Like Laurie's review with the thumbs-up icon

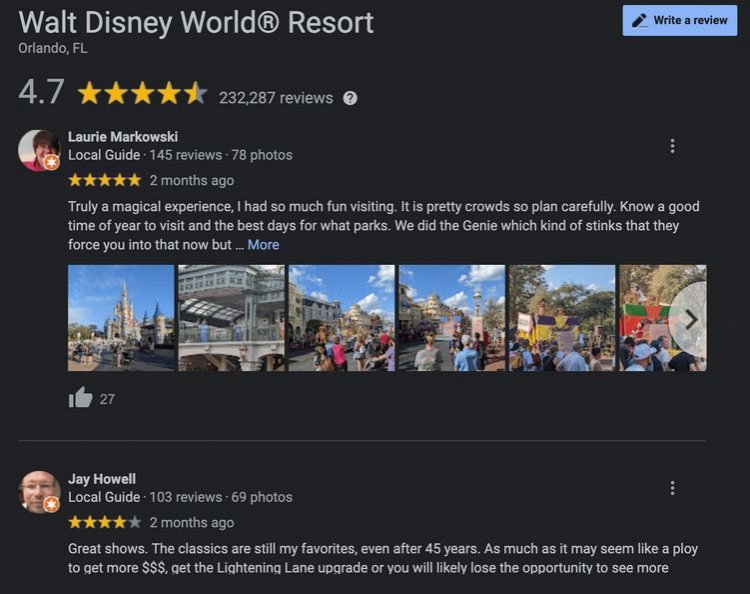[x=80, y=397]
